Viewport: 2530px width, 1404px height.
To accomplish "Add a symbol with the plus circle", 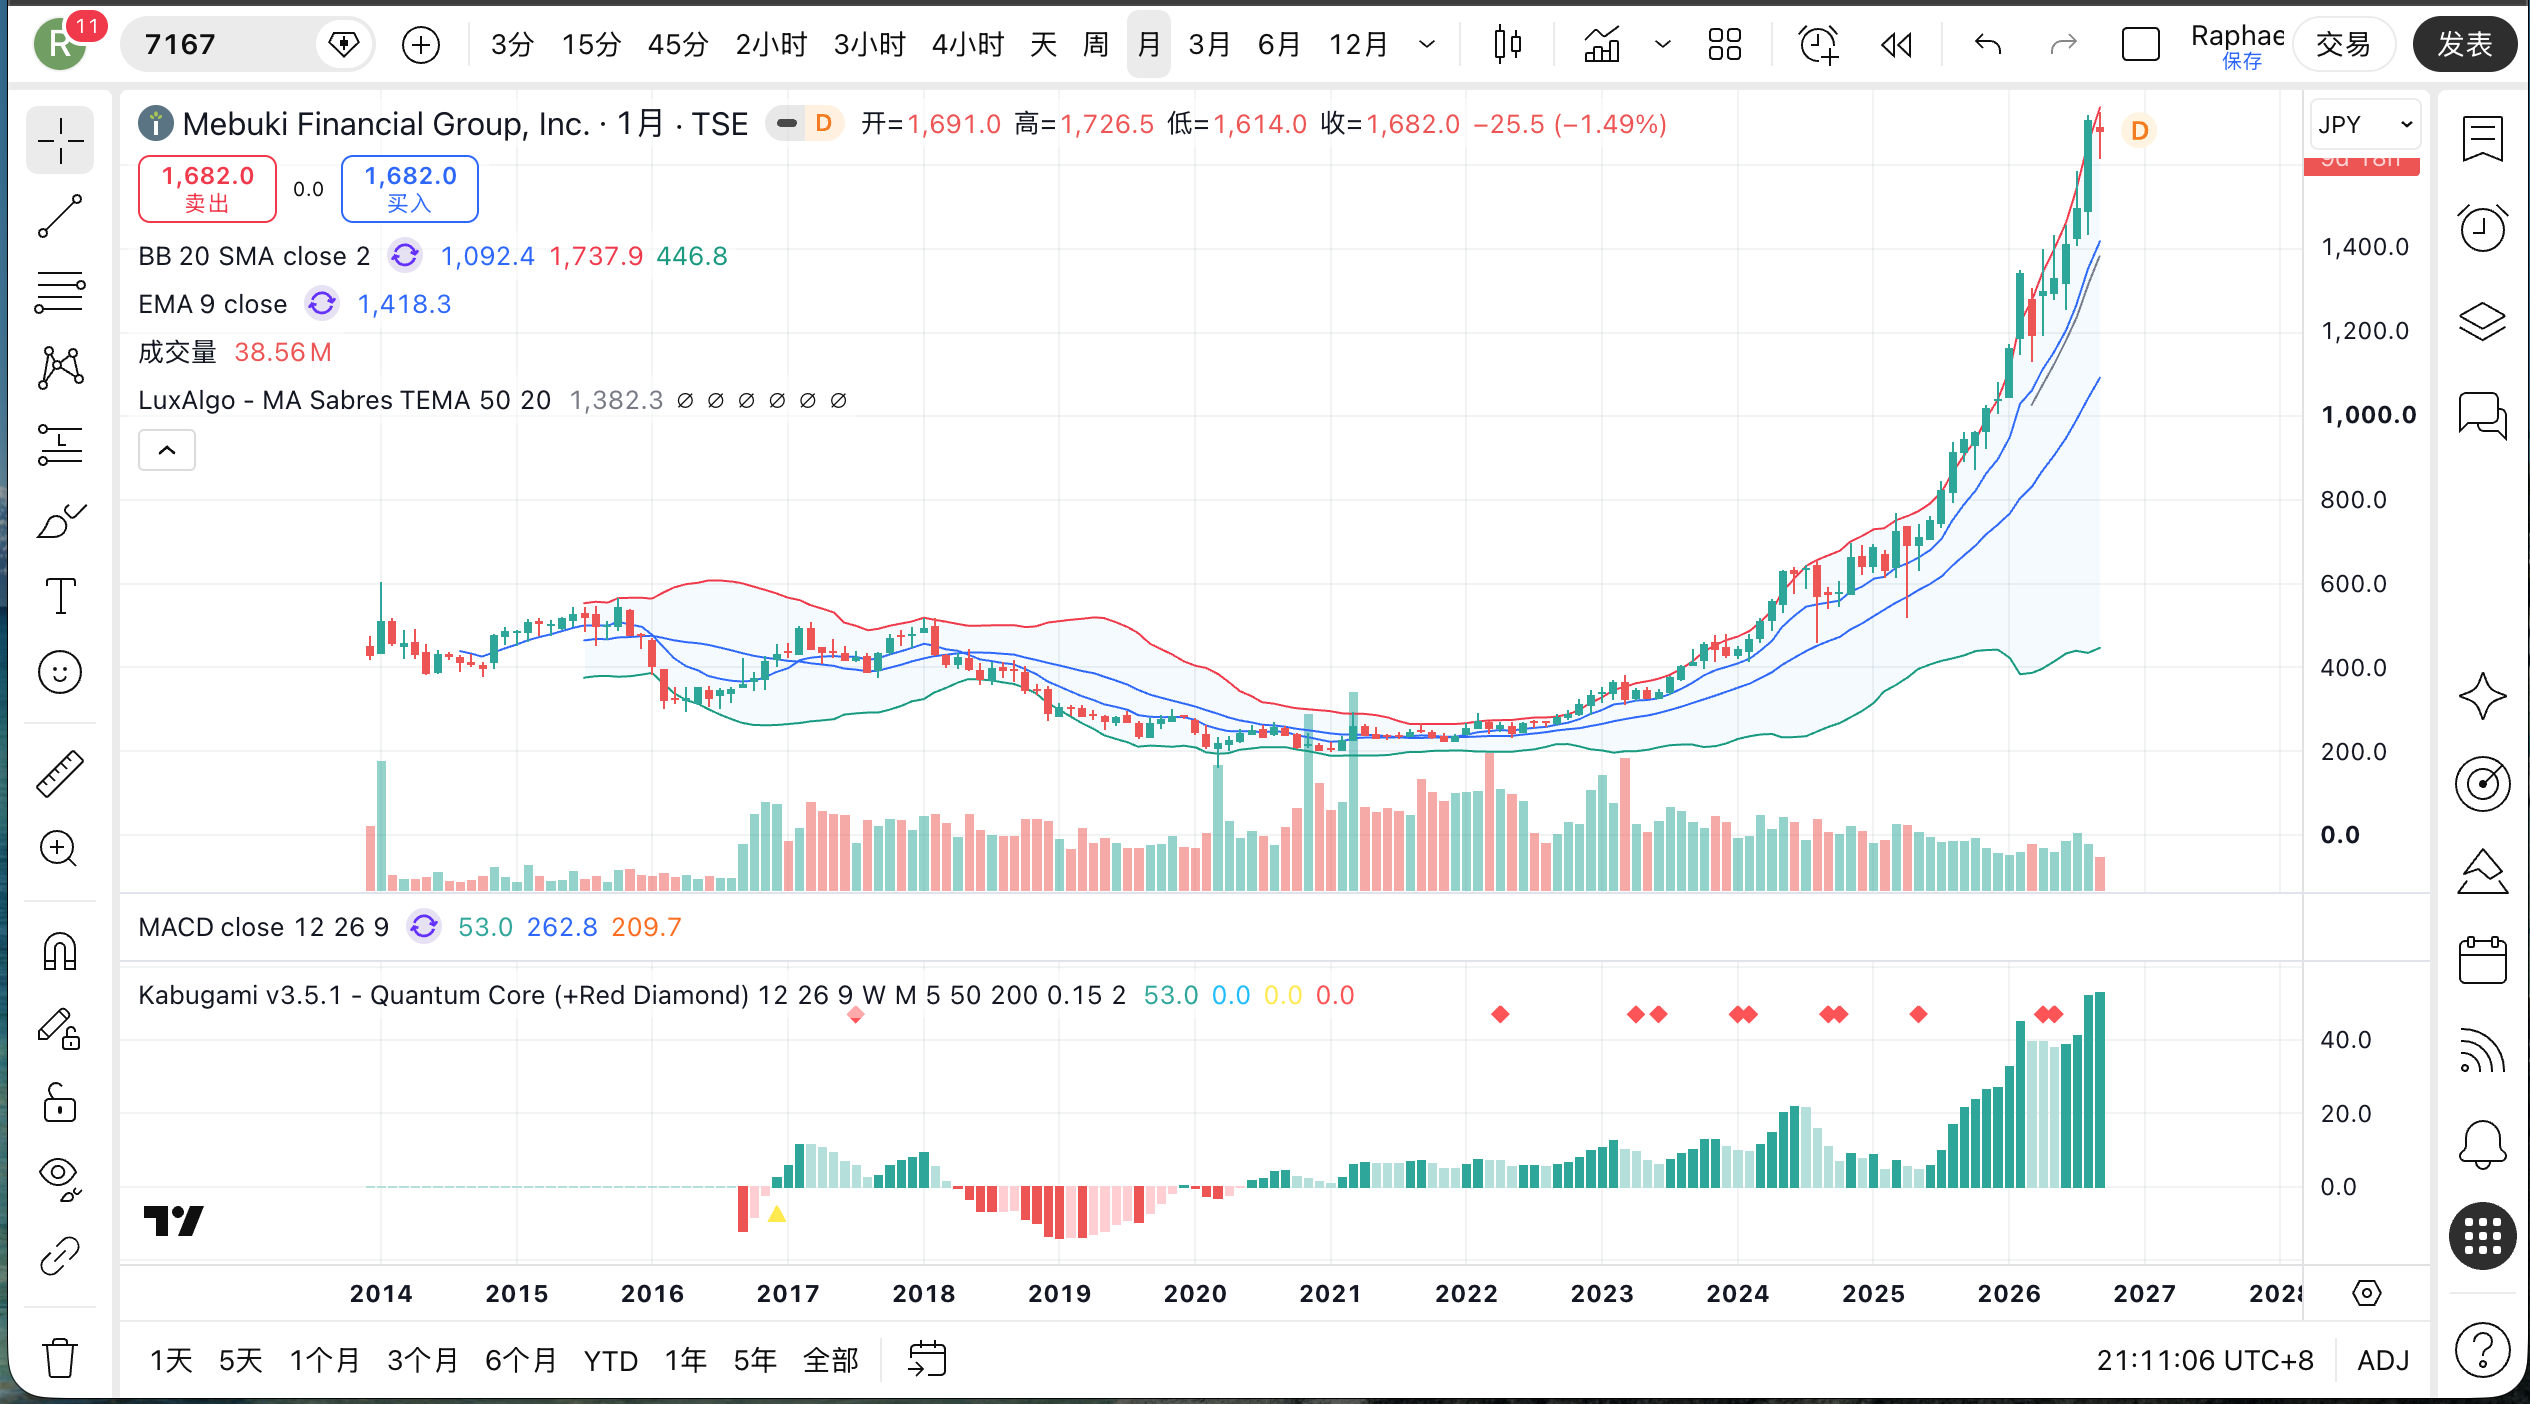I will pyautogui.click(x=420, y=44).
